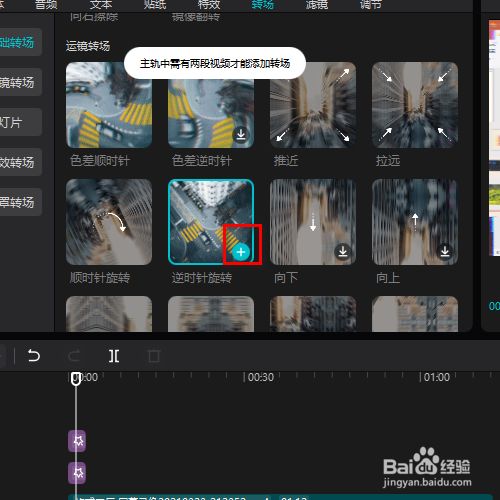Preview the 向上 transition thumbnail
The width and height of the screenshot is (500, 500).
[x=415, y=222]
